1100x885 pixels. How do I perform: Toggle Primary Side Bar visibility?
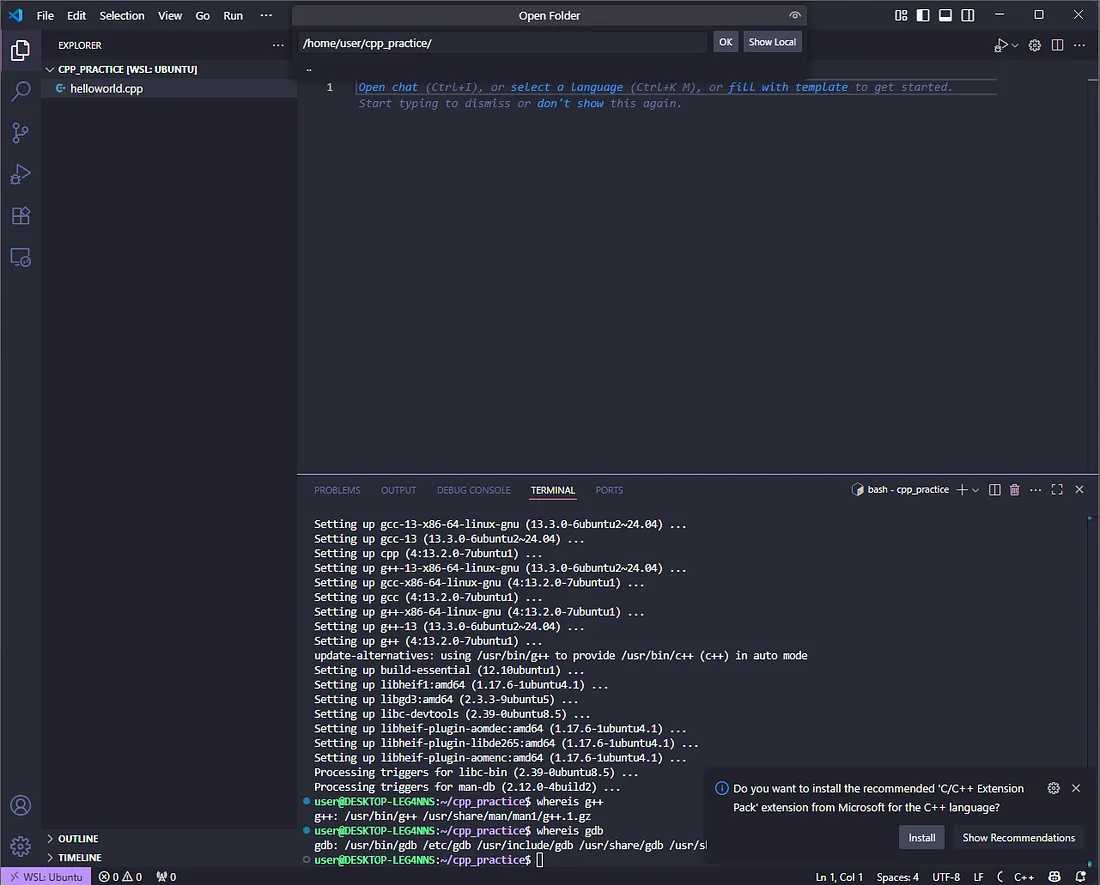(923, 15)
